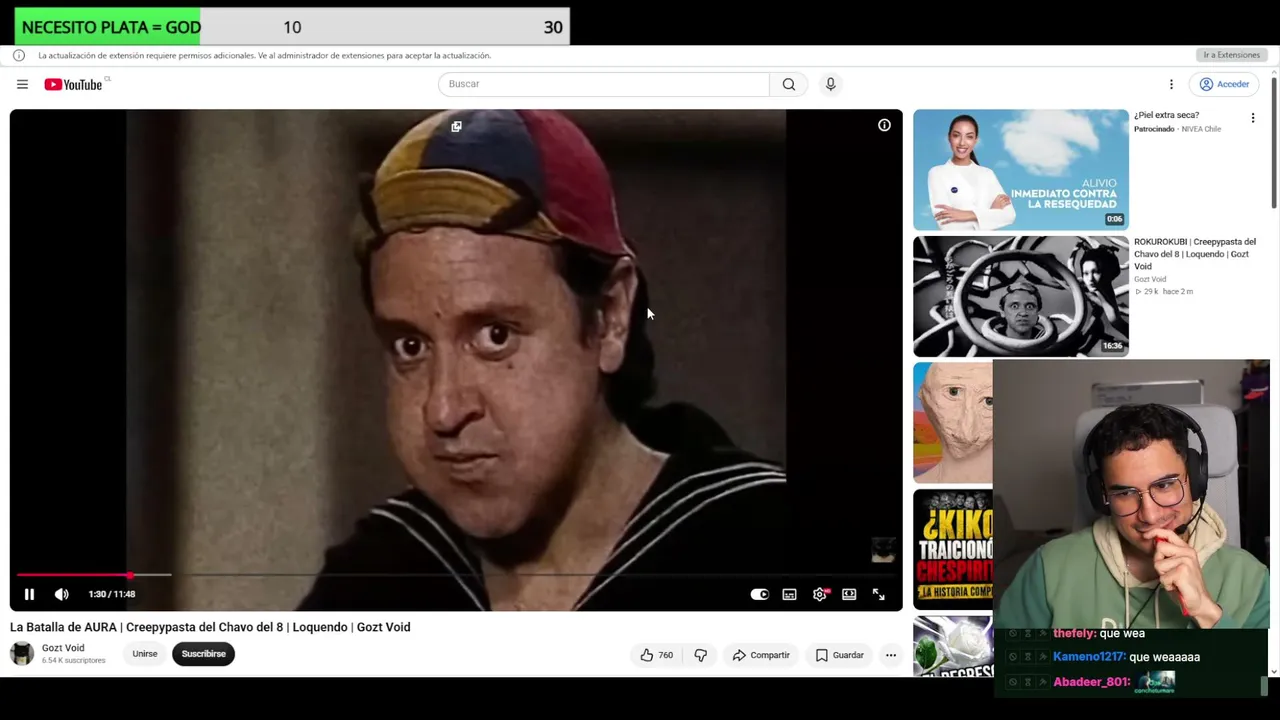The height and width of the screenshot is (720, 1280).
Task: Open more actions menu below the video
Action: (890, 655)
